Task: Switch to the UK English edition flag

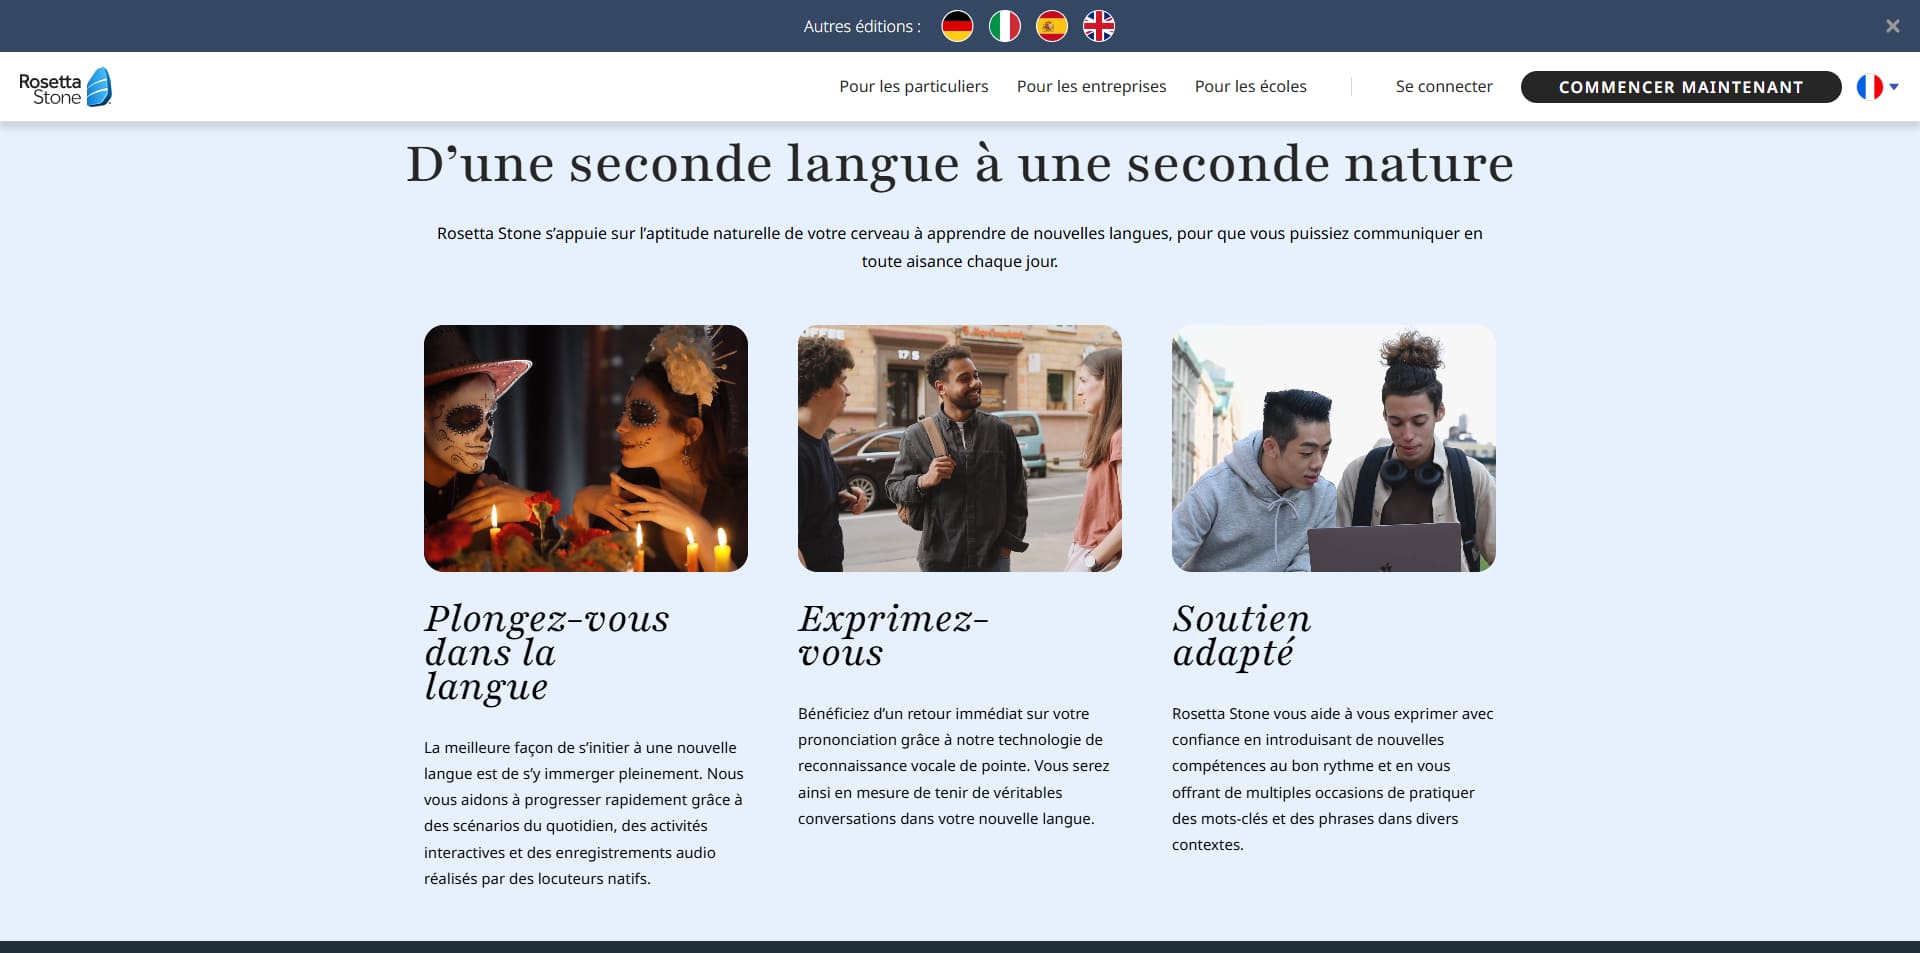Action: 1098,26
